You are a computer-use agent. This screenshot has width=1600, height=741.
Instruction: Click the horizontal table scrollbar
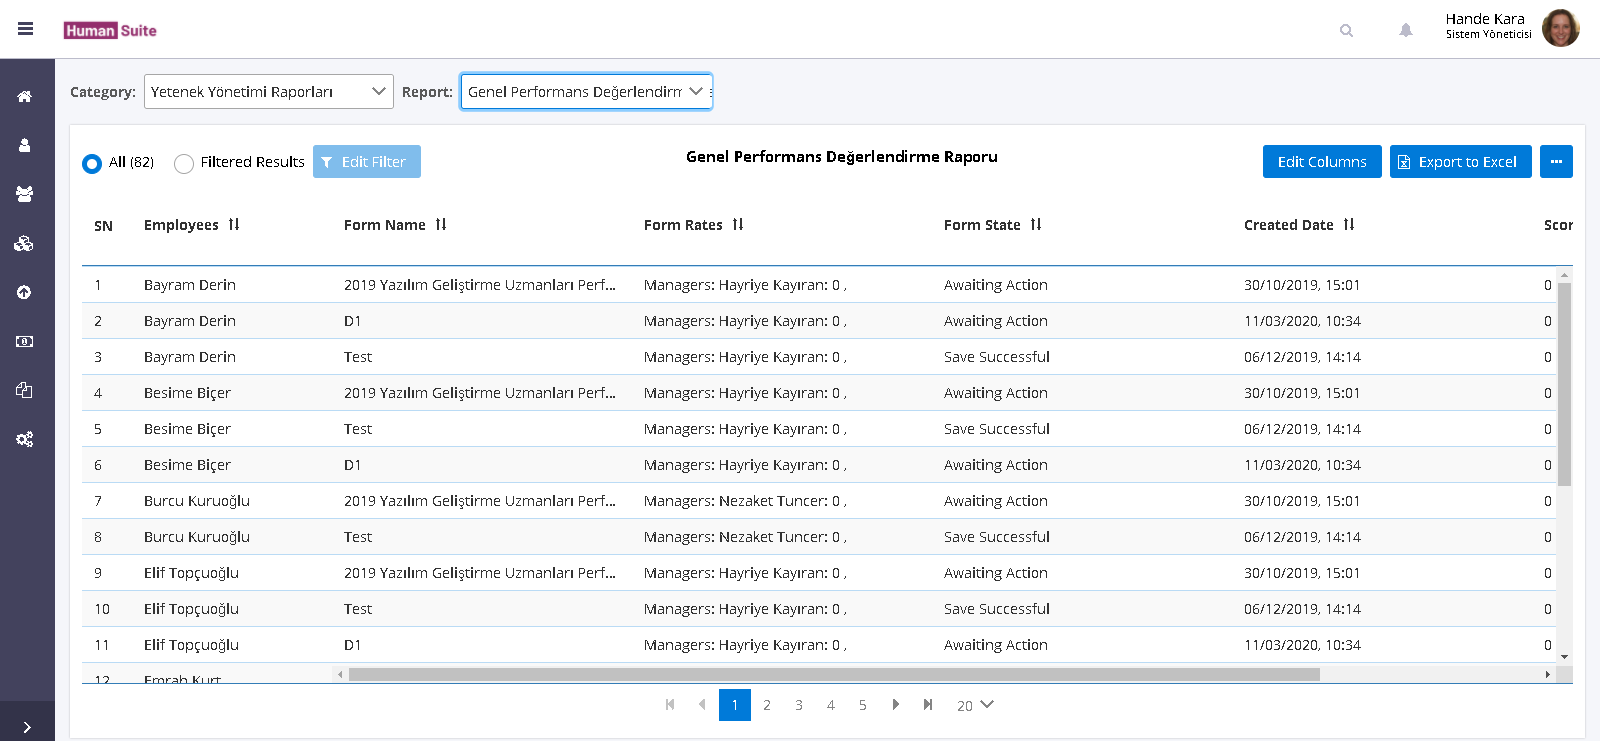834,675
